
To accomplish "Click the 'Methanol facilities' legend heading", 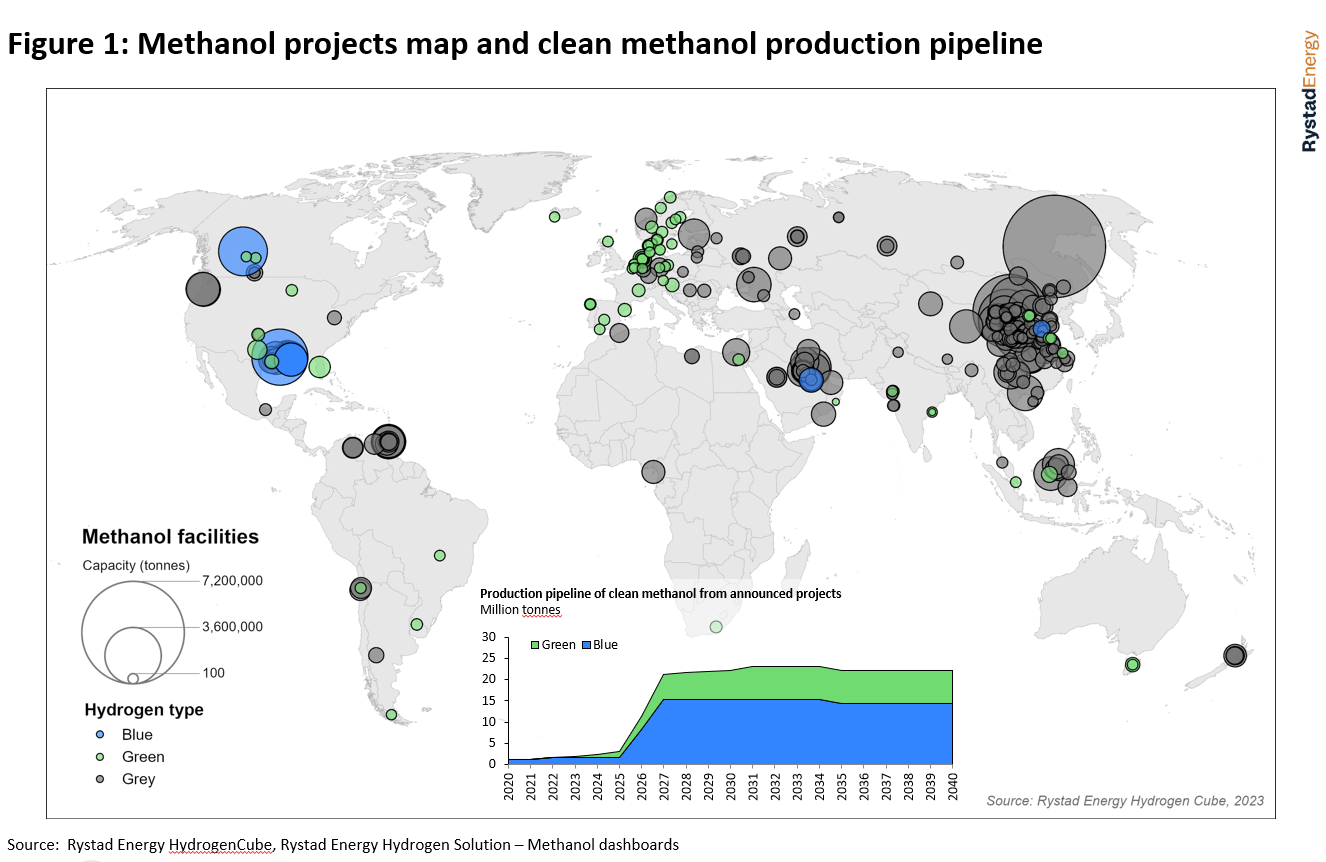I will click(x=170, y=537).
